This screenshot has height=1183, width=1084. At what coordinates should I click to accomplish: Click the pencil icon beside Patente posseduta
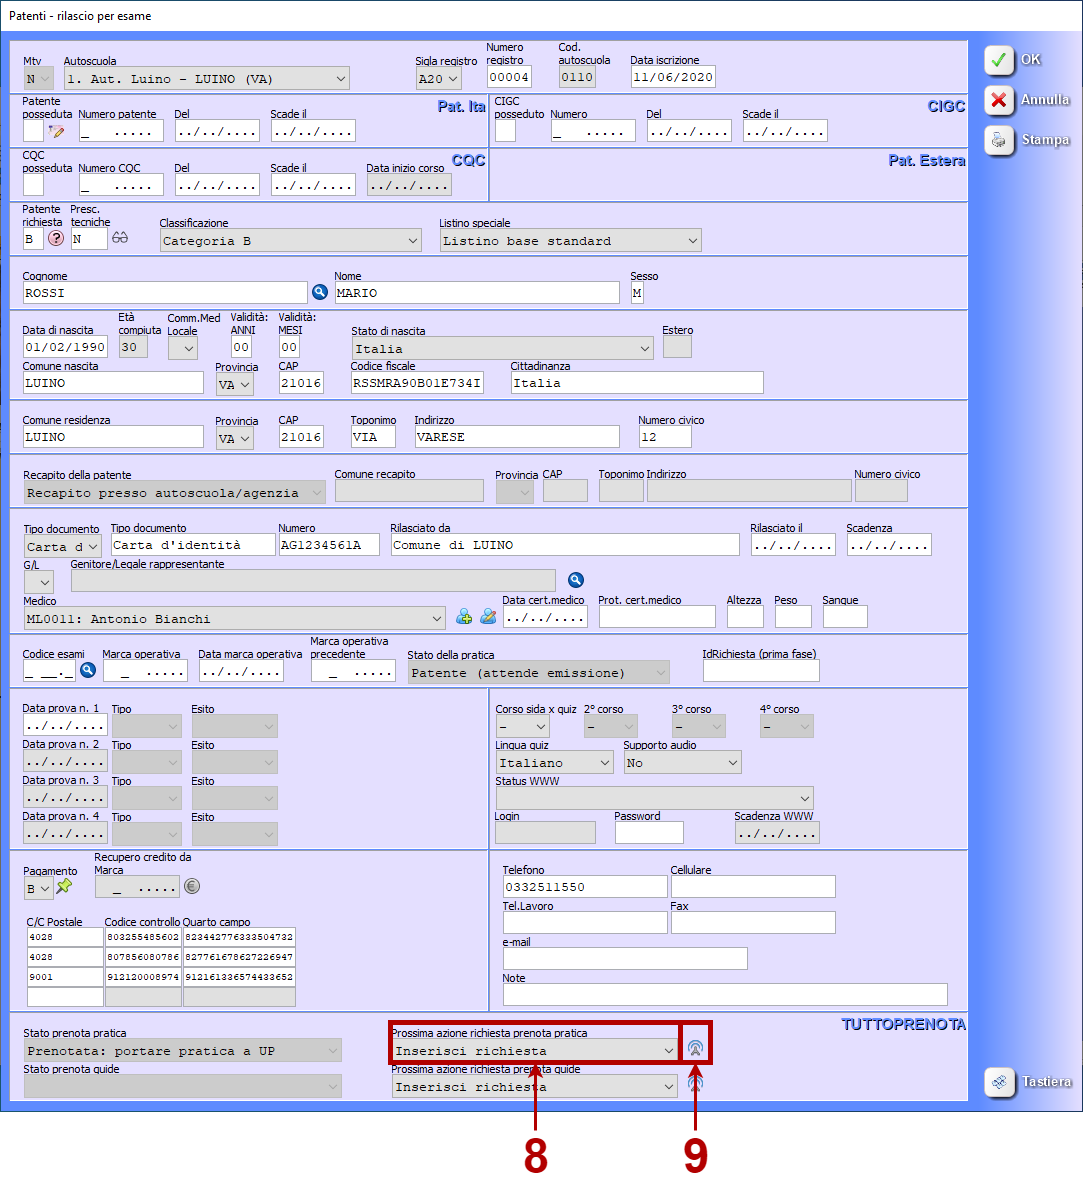click(x=56, y=131)
